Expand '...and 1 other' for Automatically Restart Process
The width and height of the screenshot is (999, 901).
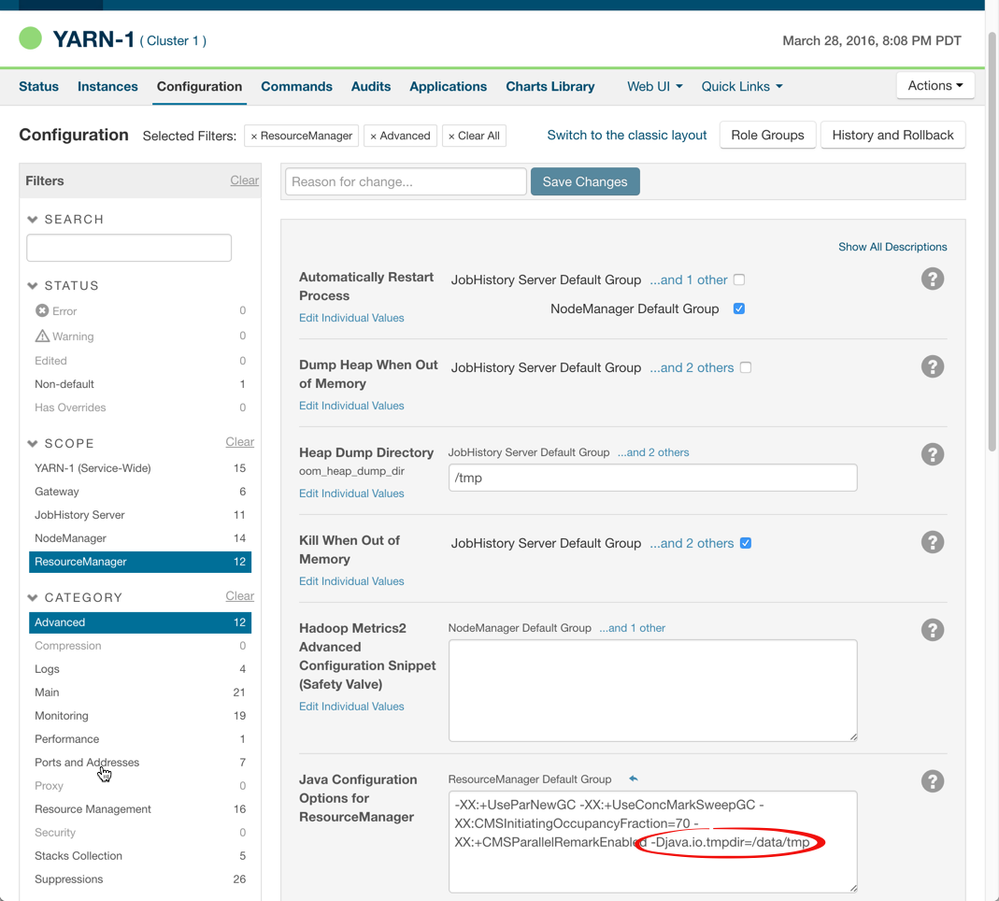pos(688,280)
